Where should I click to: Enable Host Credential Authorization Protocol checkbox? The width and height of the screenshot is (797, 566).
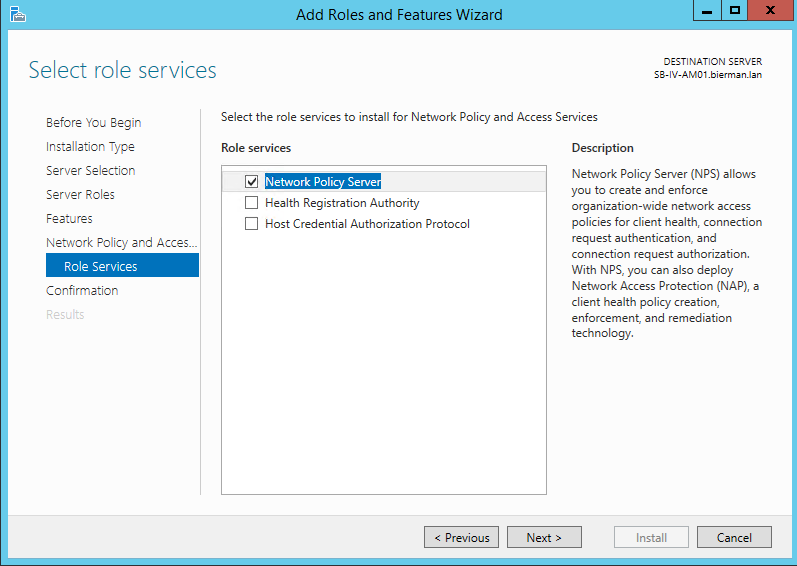click(x=251, y=224)
